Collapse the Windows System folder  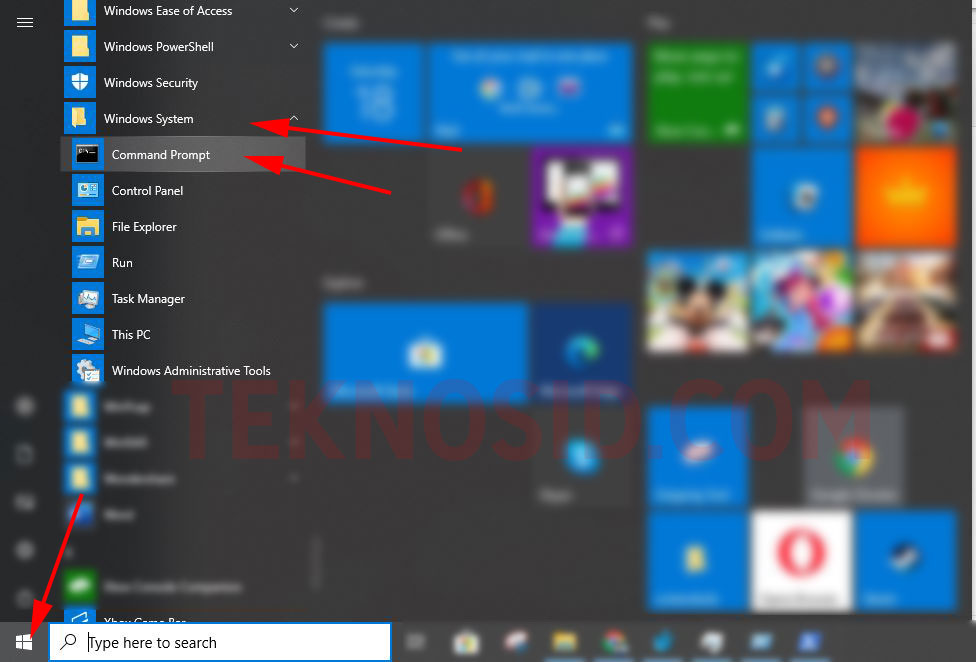click(184, 118)
